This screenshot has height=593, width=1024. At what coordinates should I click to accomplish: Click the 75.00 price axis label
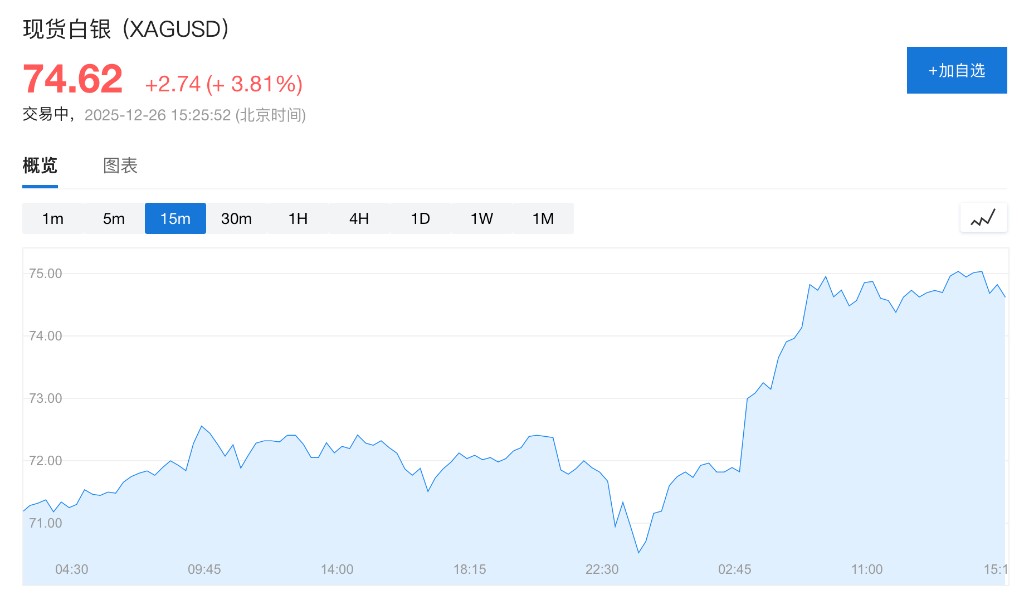pos(46,273)
